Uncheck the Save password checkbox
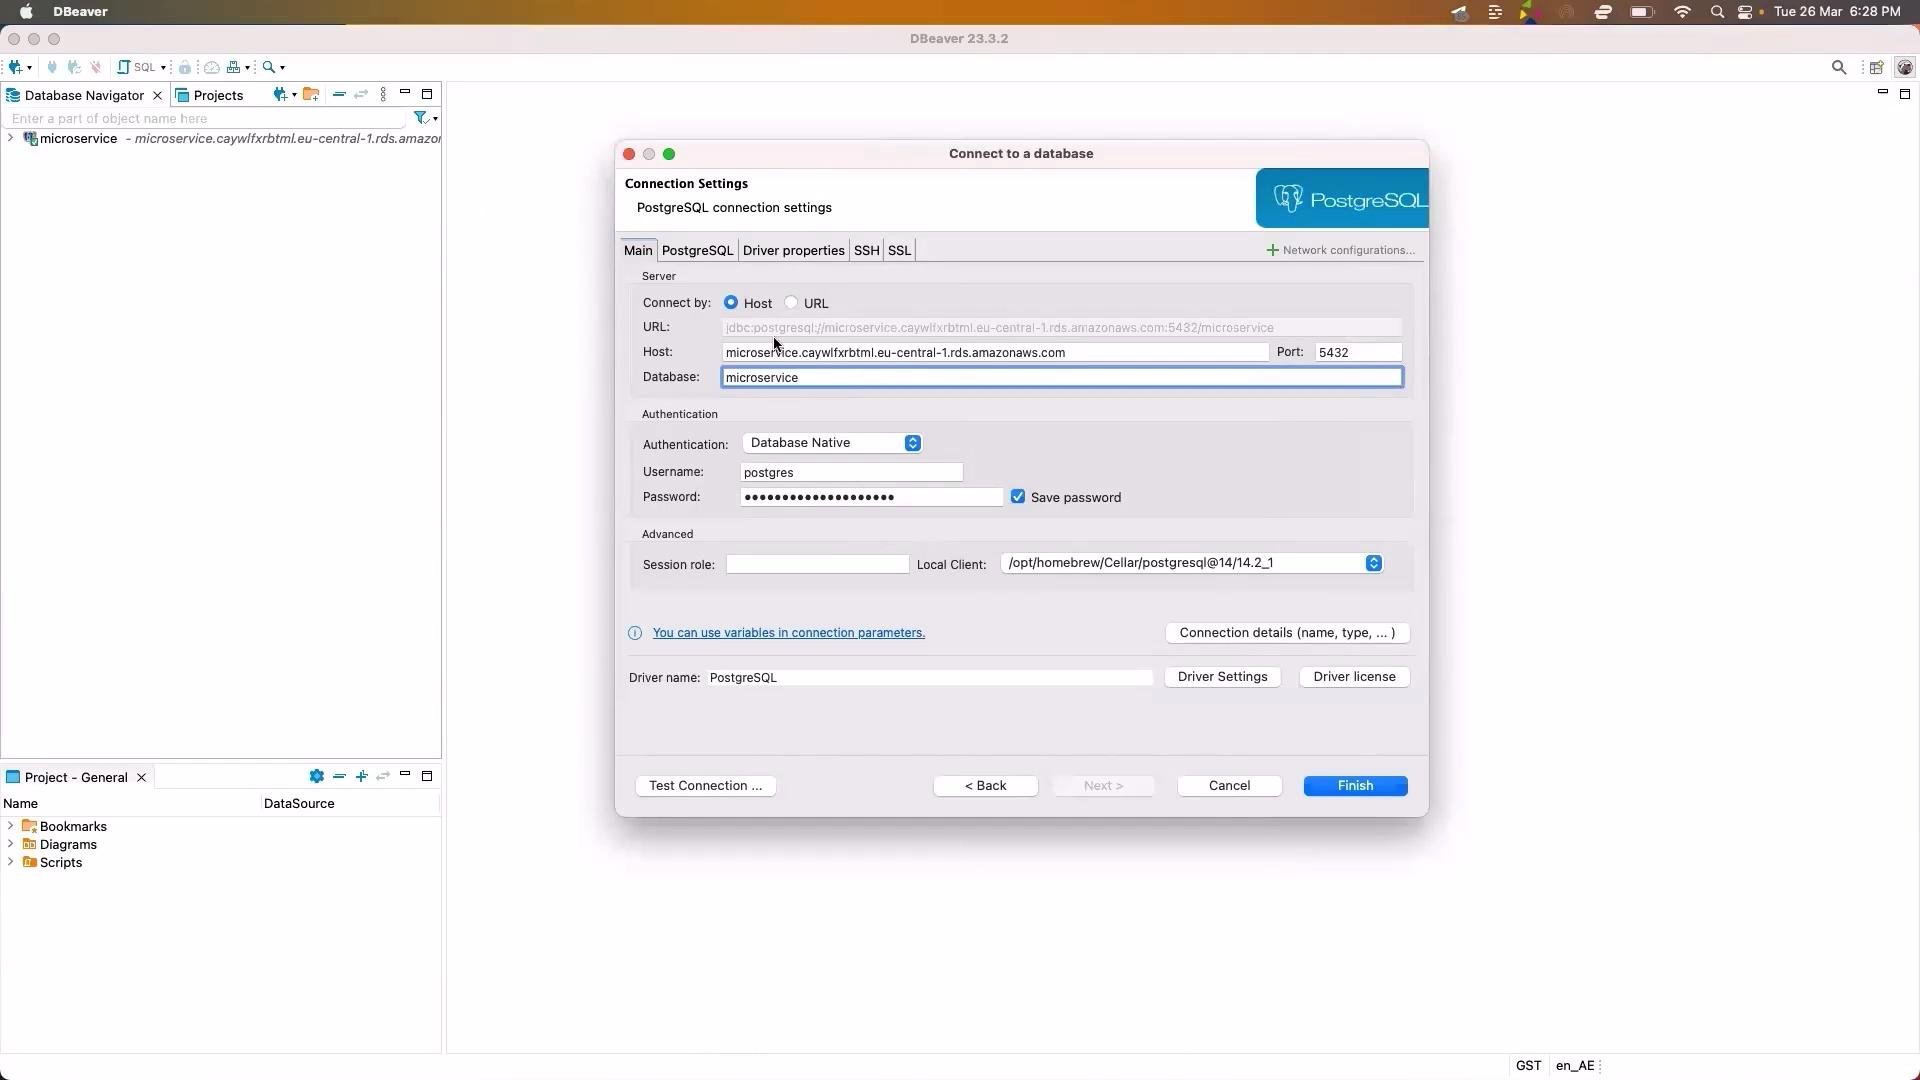This screenshot has height=1080, width=1920. (x=1018, y=497)
